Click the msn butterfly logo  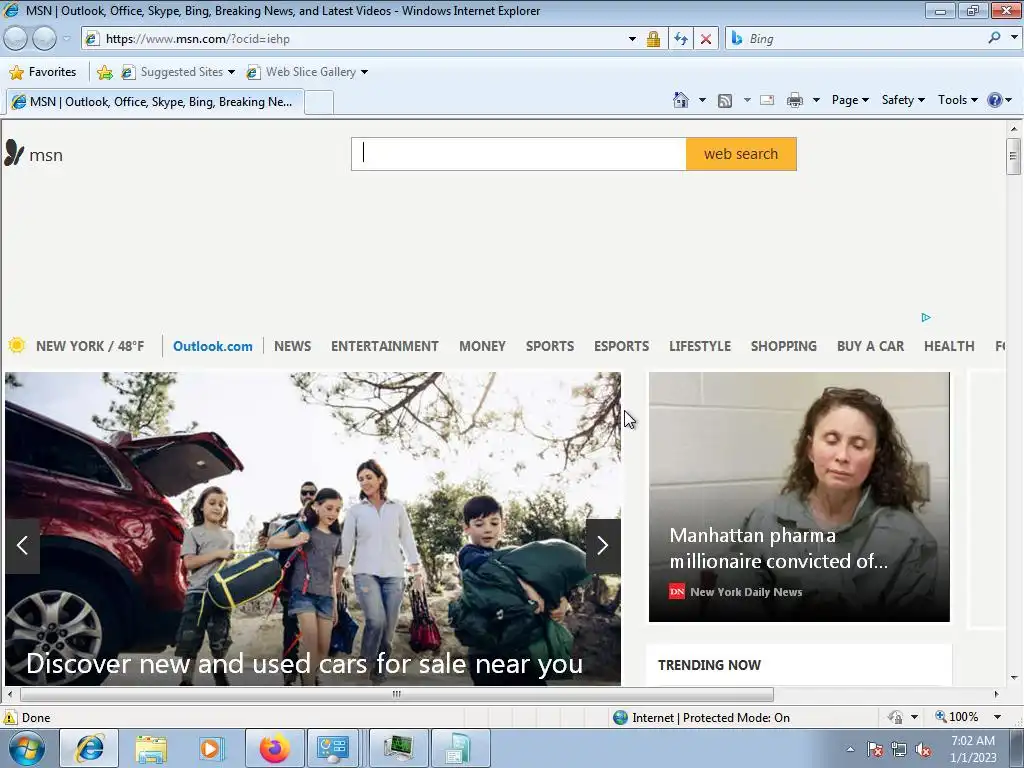click(14, 153)
